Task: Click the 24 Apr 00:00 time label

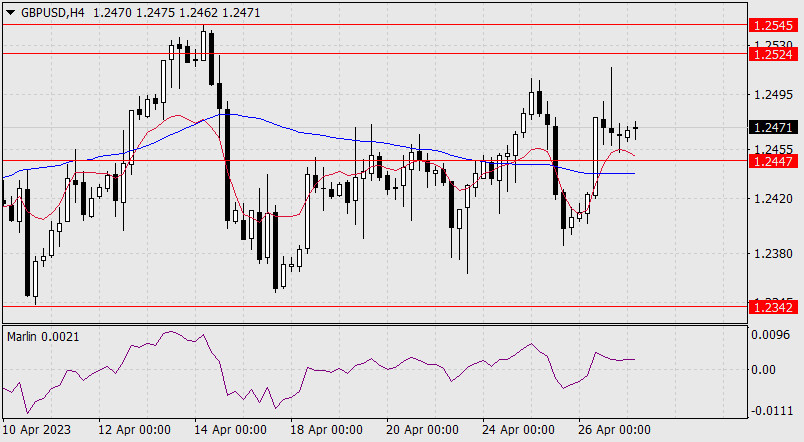Action: tap(519, 429)
